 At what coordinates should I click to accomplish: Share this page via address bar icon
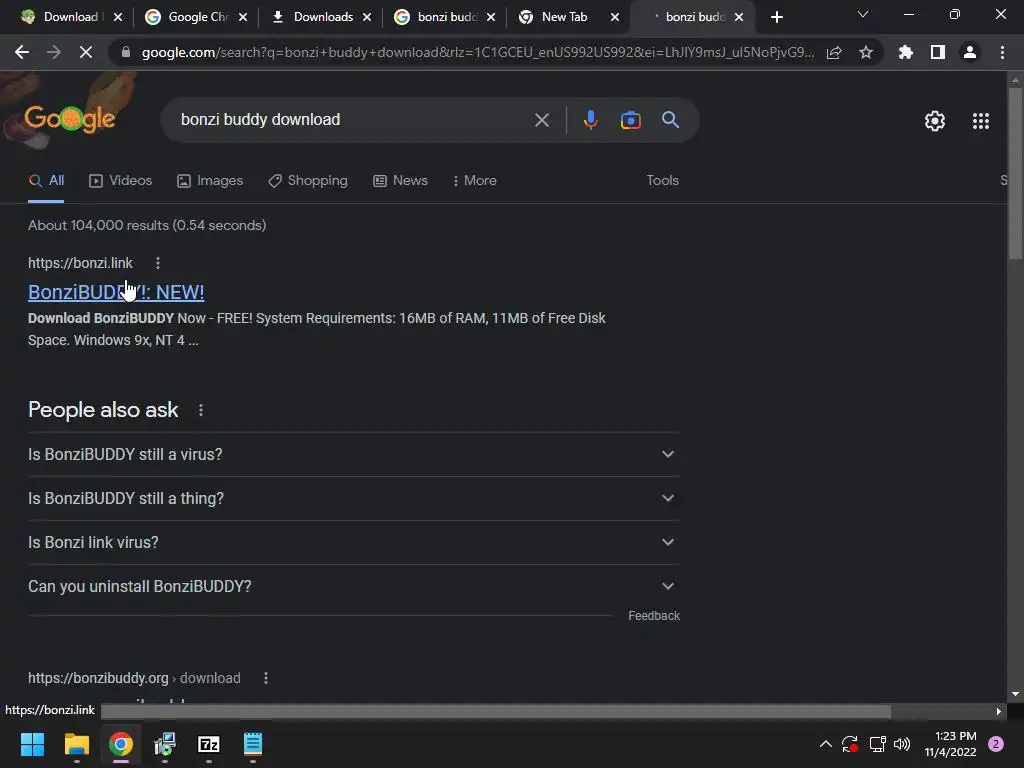click(834, 52)
